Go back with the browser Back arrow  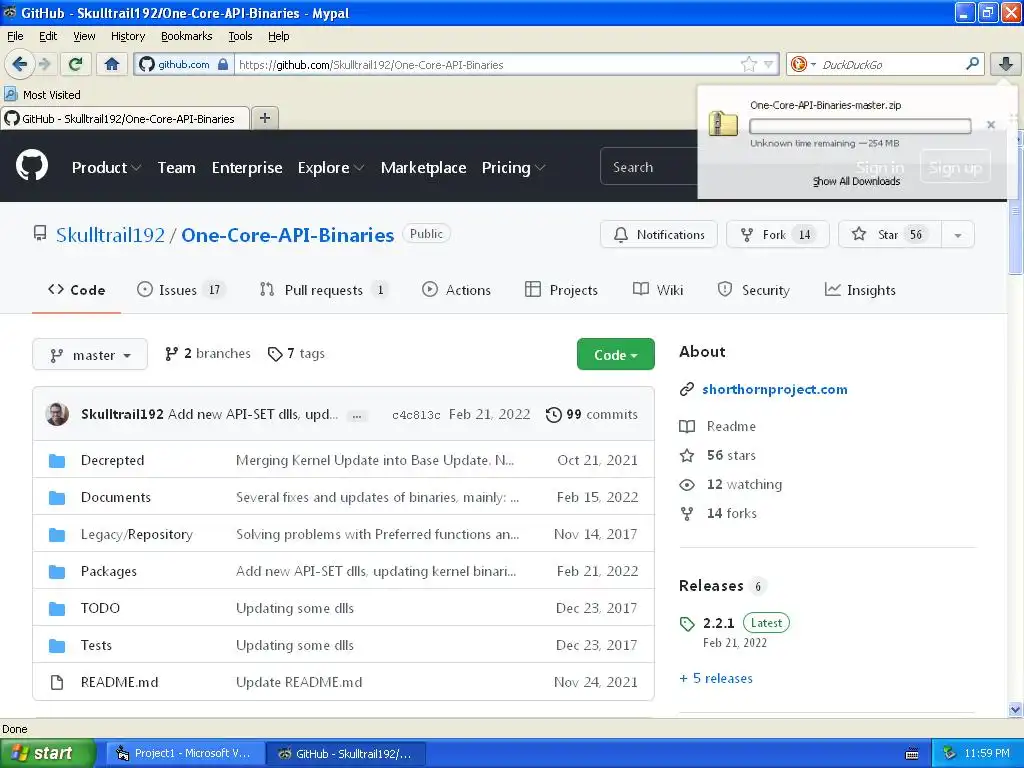tap(19, 64)
